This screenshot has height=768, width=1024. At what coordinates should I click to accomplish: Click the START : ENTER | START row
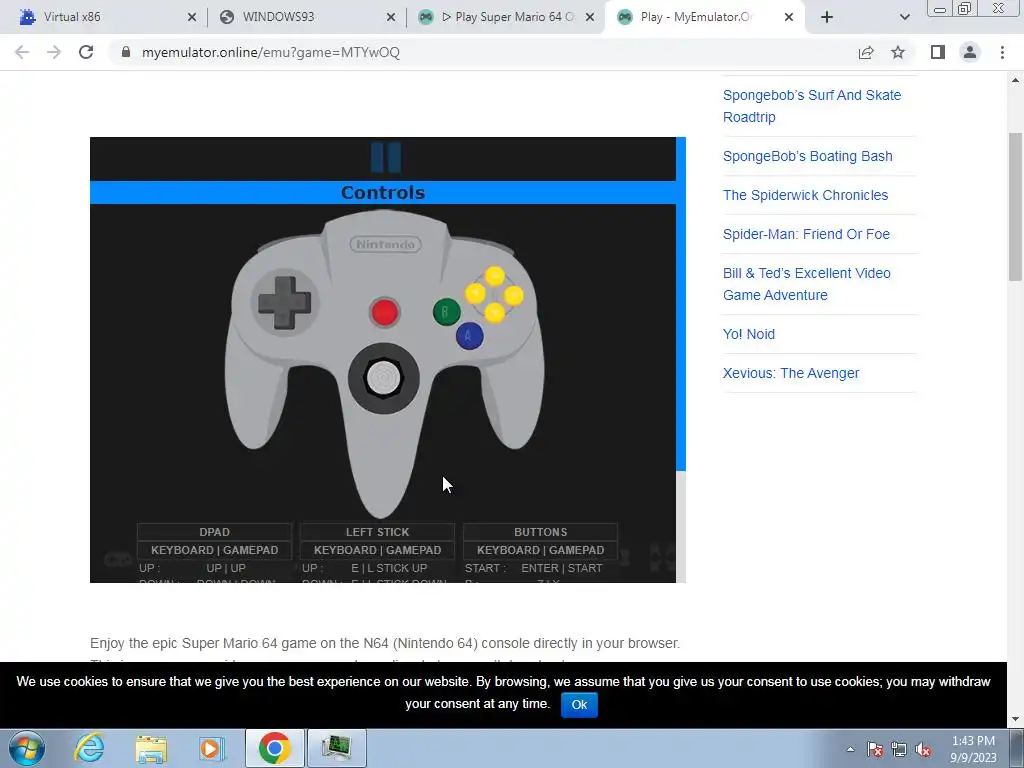click(534, 568)
